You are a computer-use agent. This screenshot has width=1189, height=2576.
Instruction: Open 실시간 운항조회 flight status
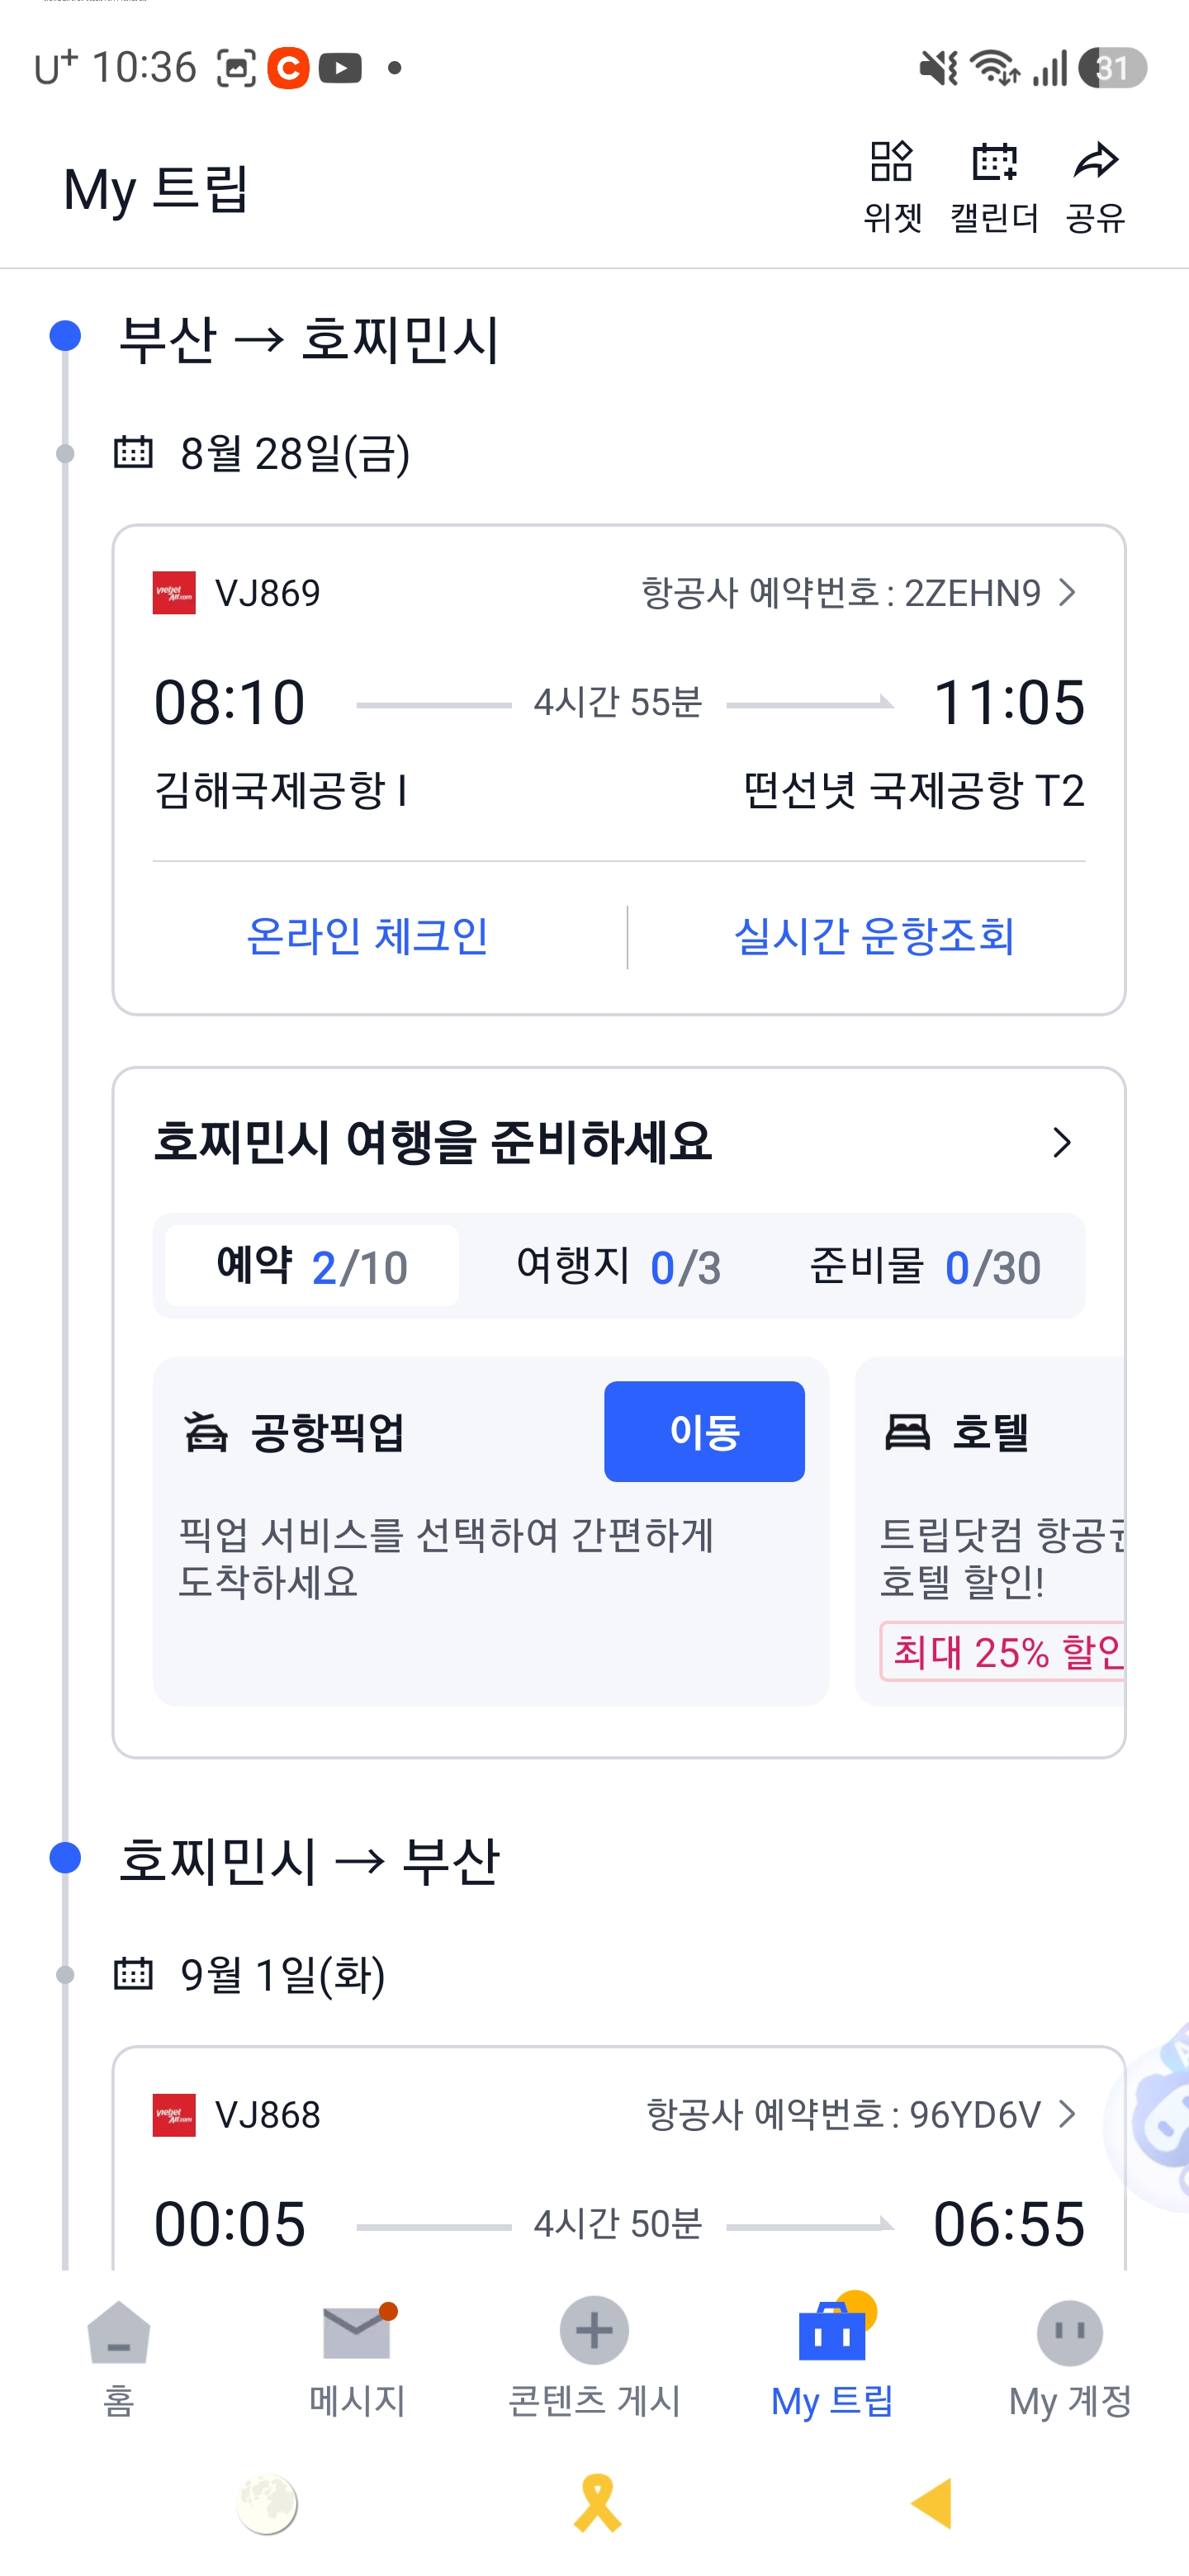pyautogui.click(x=874, y=936)
